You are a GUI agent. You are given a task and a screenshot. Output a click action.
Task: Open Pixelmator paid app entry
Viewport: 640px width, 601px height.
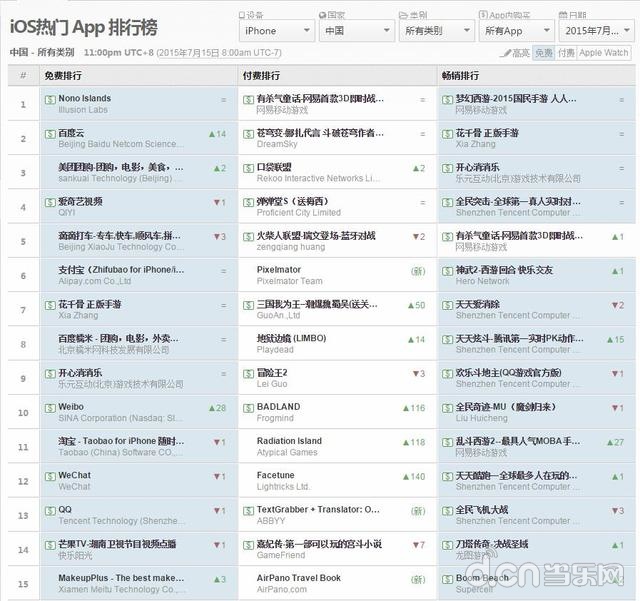click(x=279, y=270)
